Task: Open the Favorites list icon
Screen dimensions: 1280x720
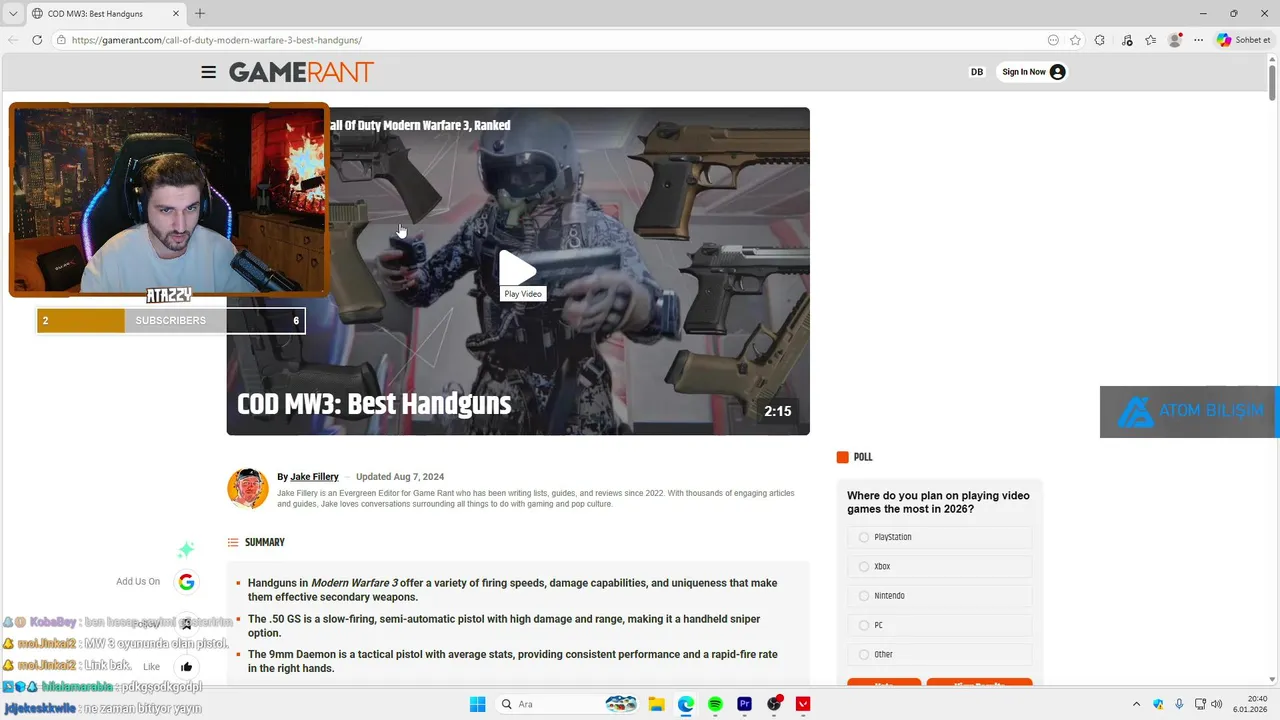Action: pyautogui.click(x=1150, y=40)
